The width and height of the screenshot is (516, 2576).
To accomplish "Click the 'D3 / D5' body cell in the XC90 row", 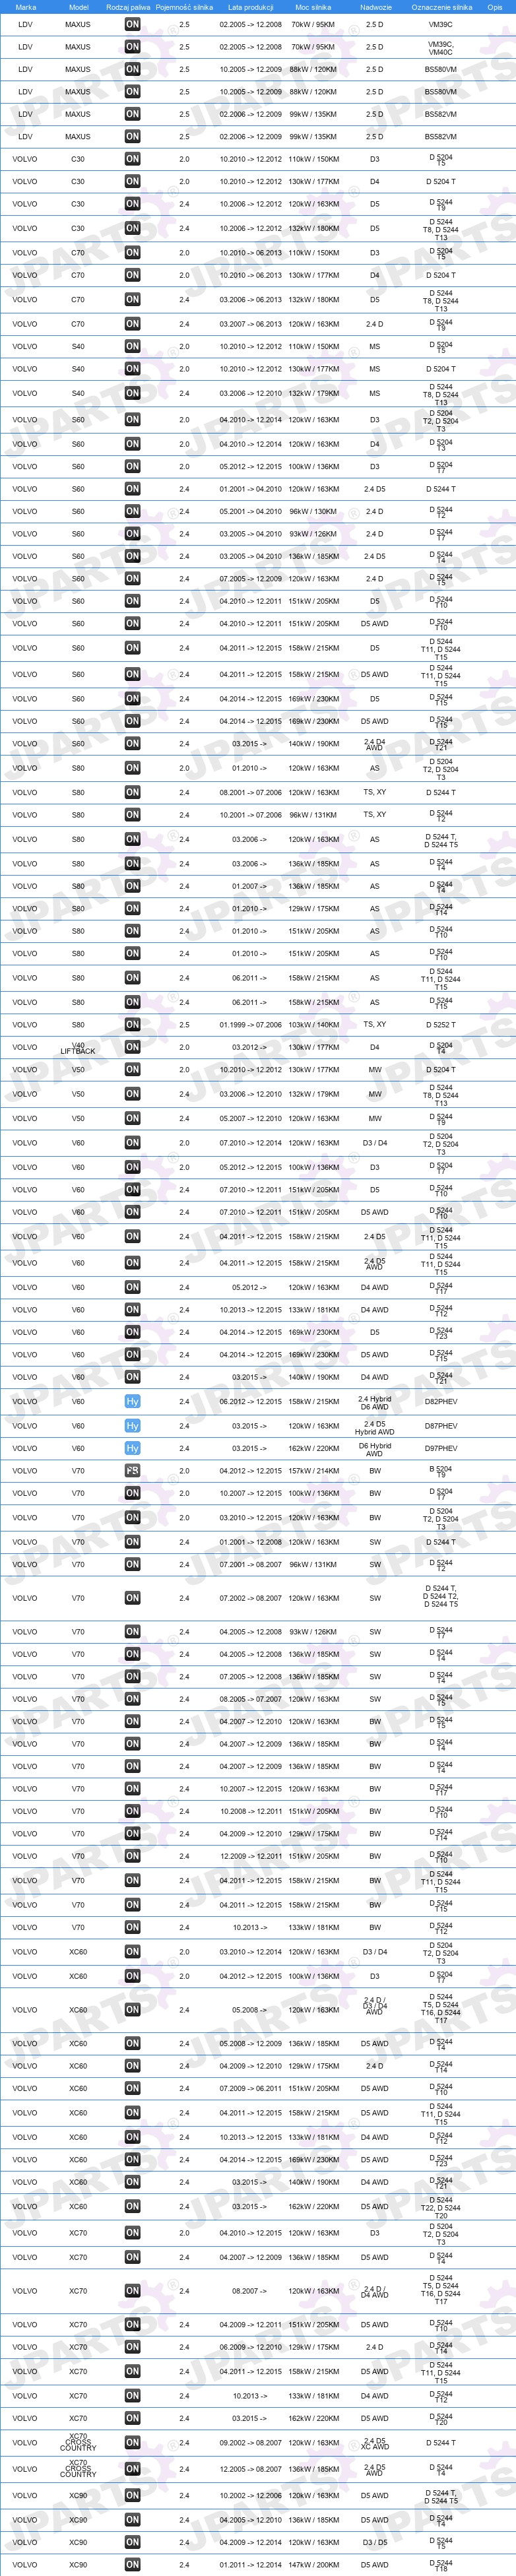I will (375, 2542).
